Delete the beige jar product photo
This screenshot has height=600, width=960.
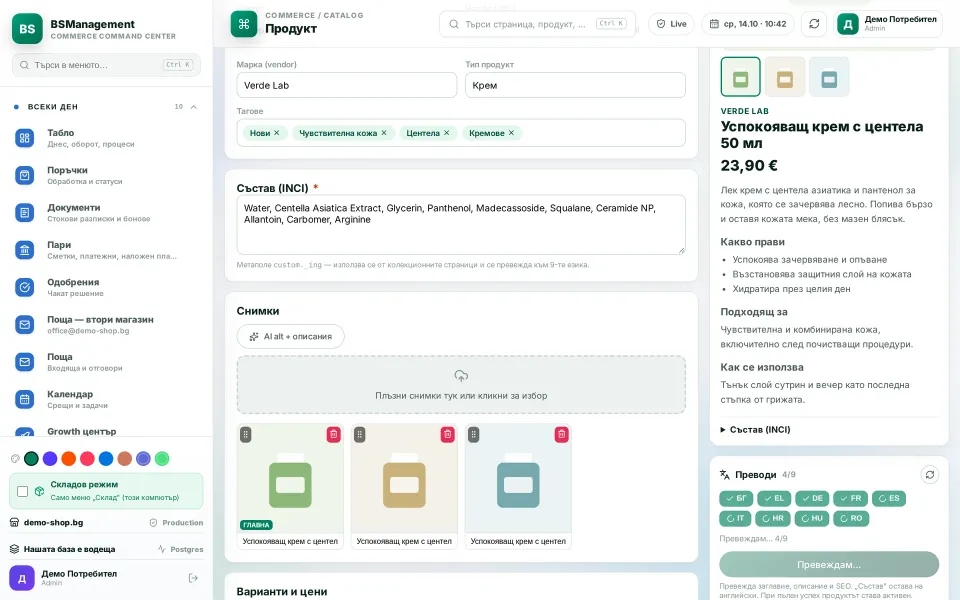click(448, 435)
